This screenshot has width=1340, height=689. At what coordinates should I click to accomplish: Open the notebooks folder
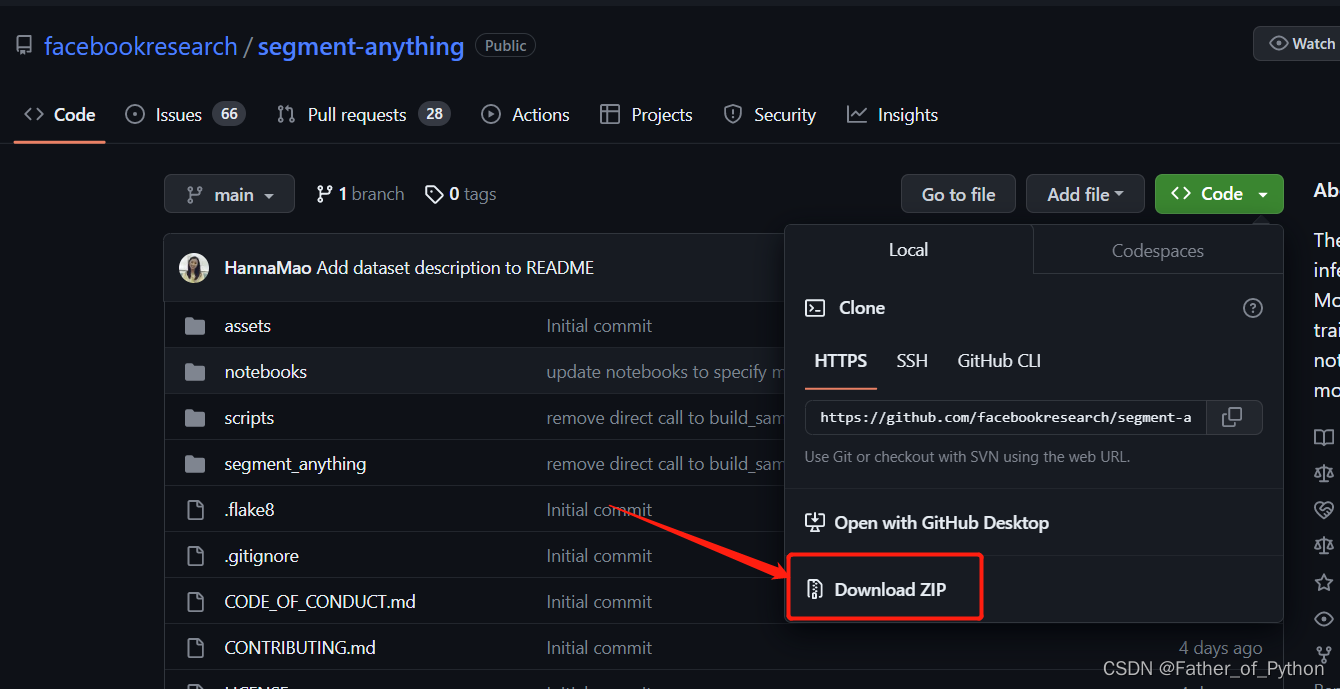coord(265,372)
